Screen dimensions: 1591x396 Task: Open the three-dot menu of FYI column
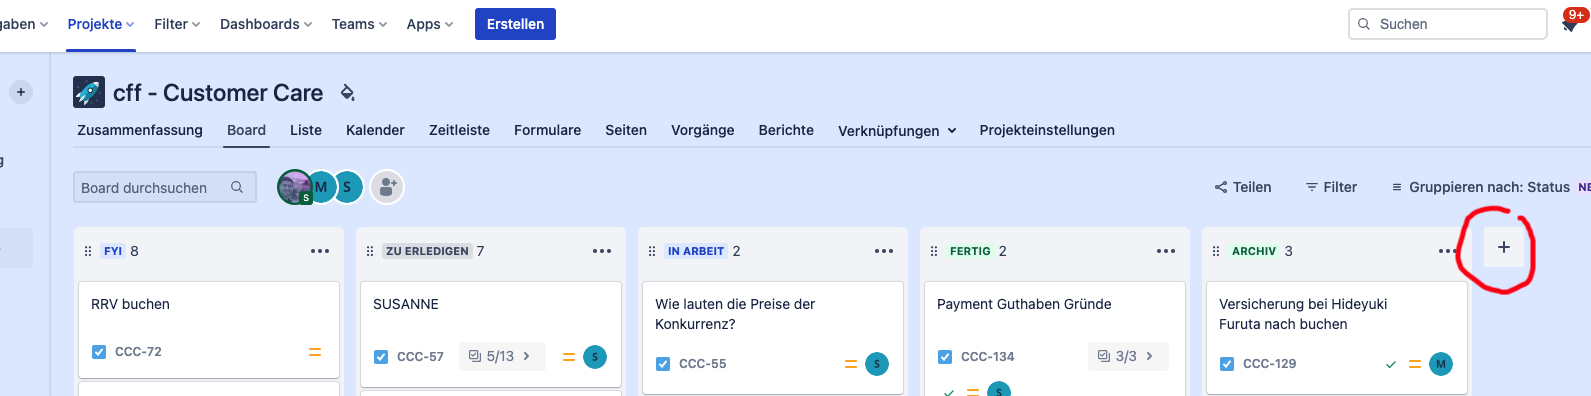click(320, 251)
